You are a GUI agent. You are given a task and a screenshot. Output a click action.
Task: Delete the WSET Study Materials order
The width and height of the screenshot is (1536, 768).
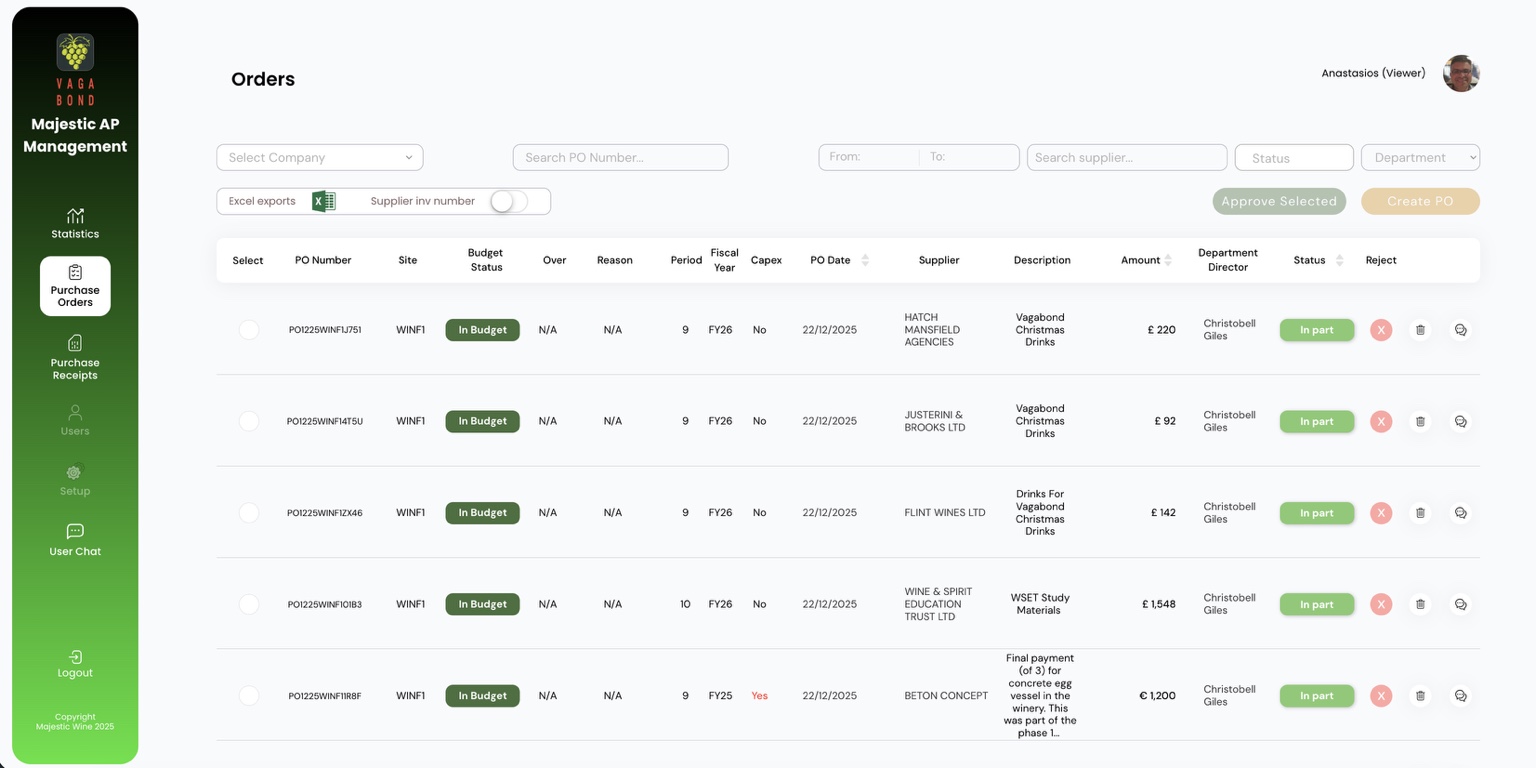(x=1420, y=604)
